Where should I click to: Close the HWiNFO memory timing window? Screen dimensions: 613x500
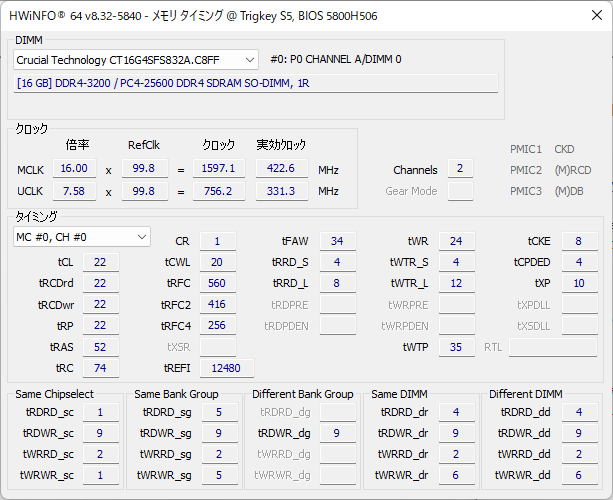click(589, 15)
